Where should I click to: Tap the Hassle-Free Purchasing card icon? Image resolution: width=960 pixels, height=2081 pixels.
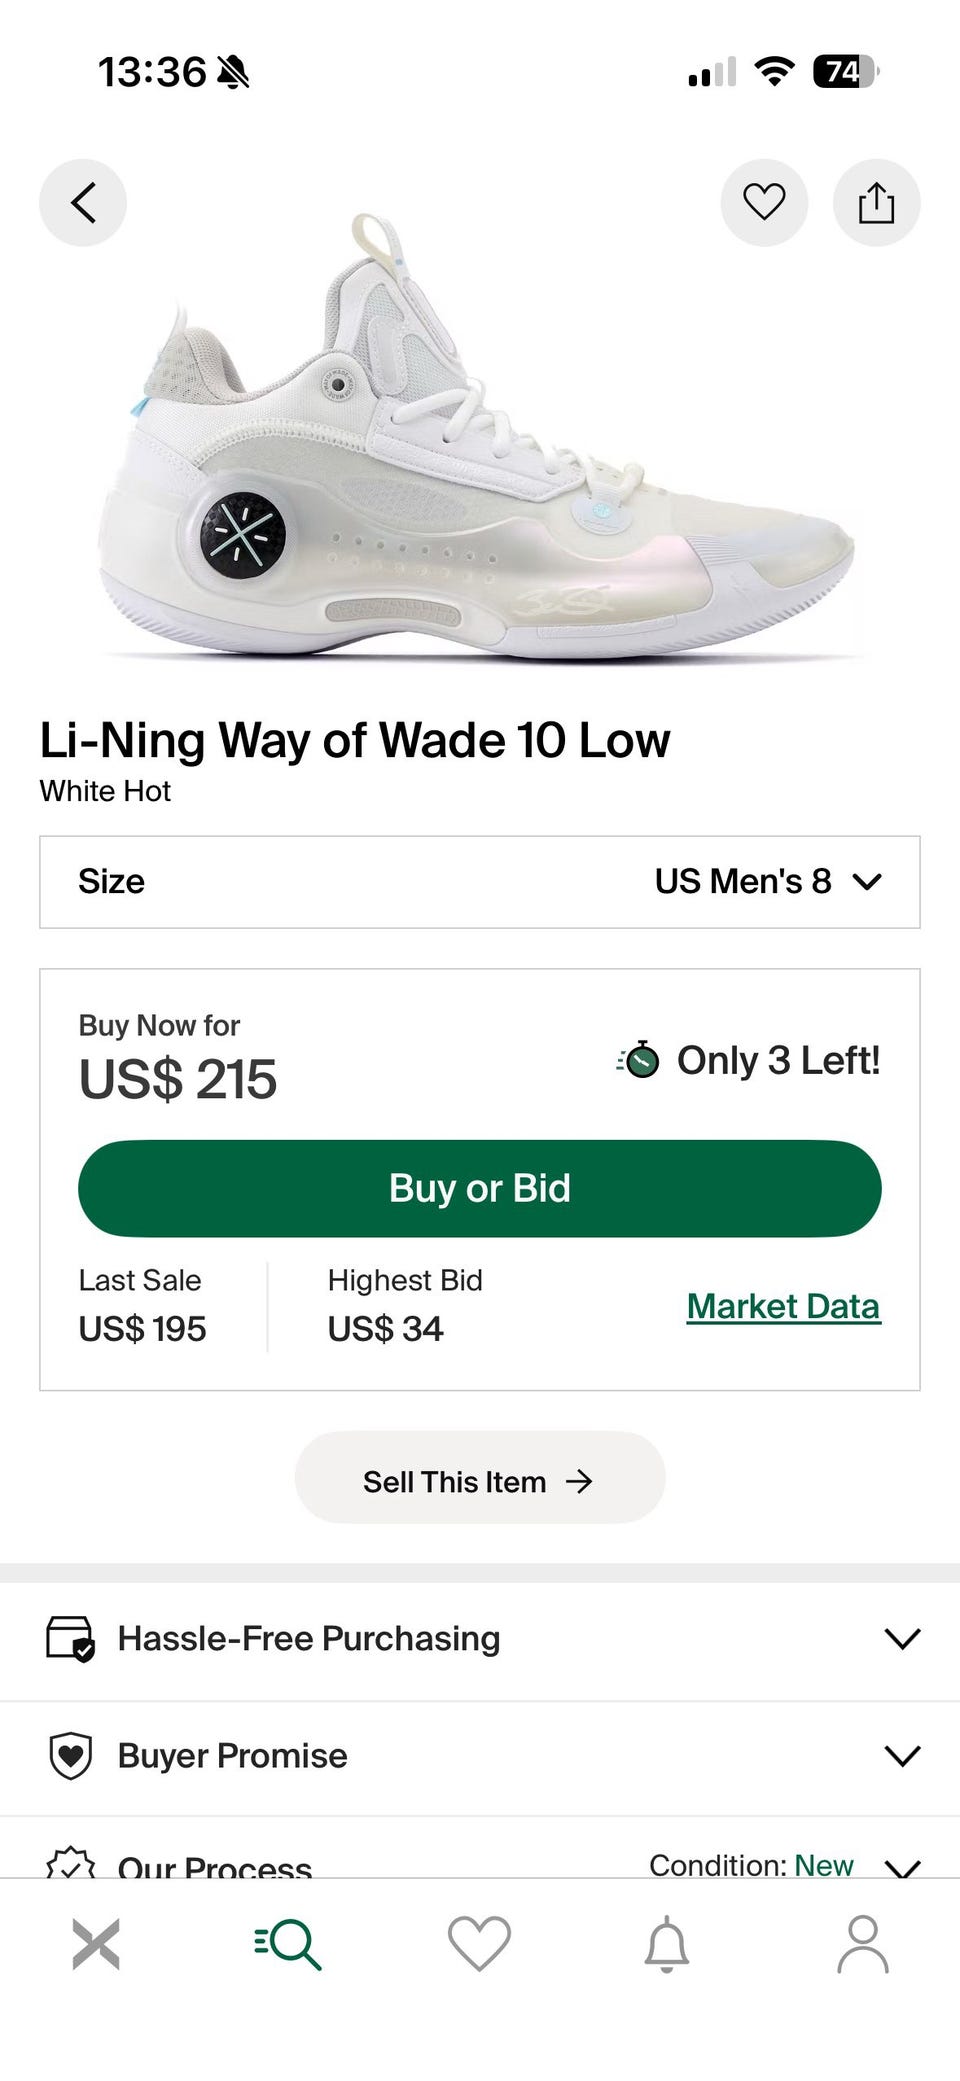click(71, 1638)
